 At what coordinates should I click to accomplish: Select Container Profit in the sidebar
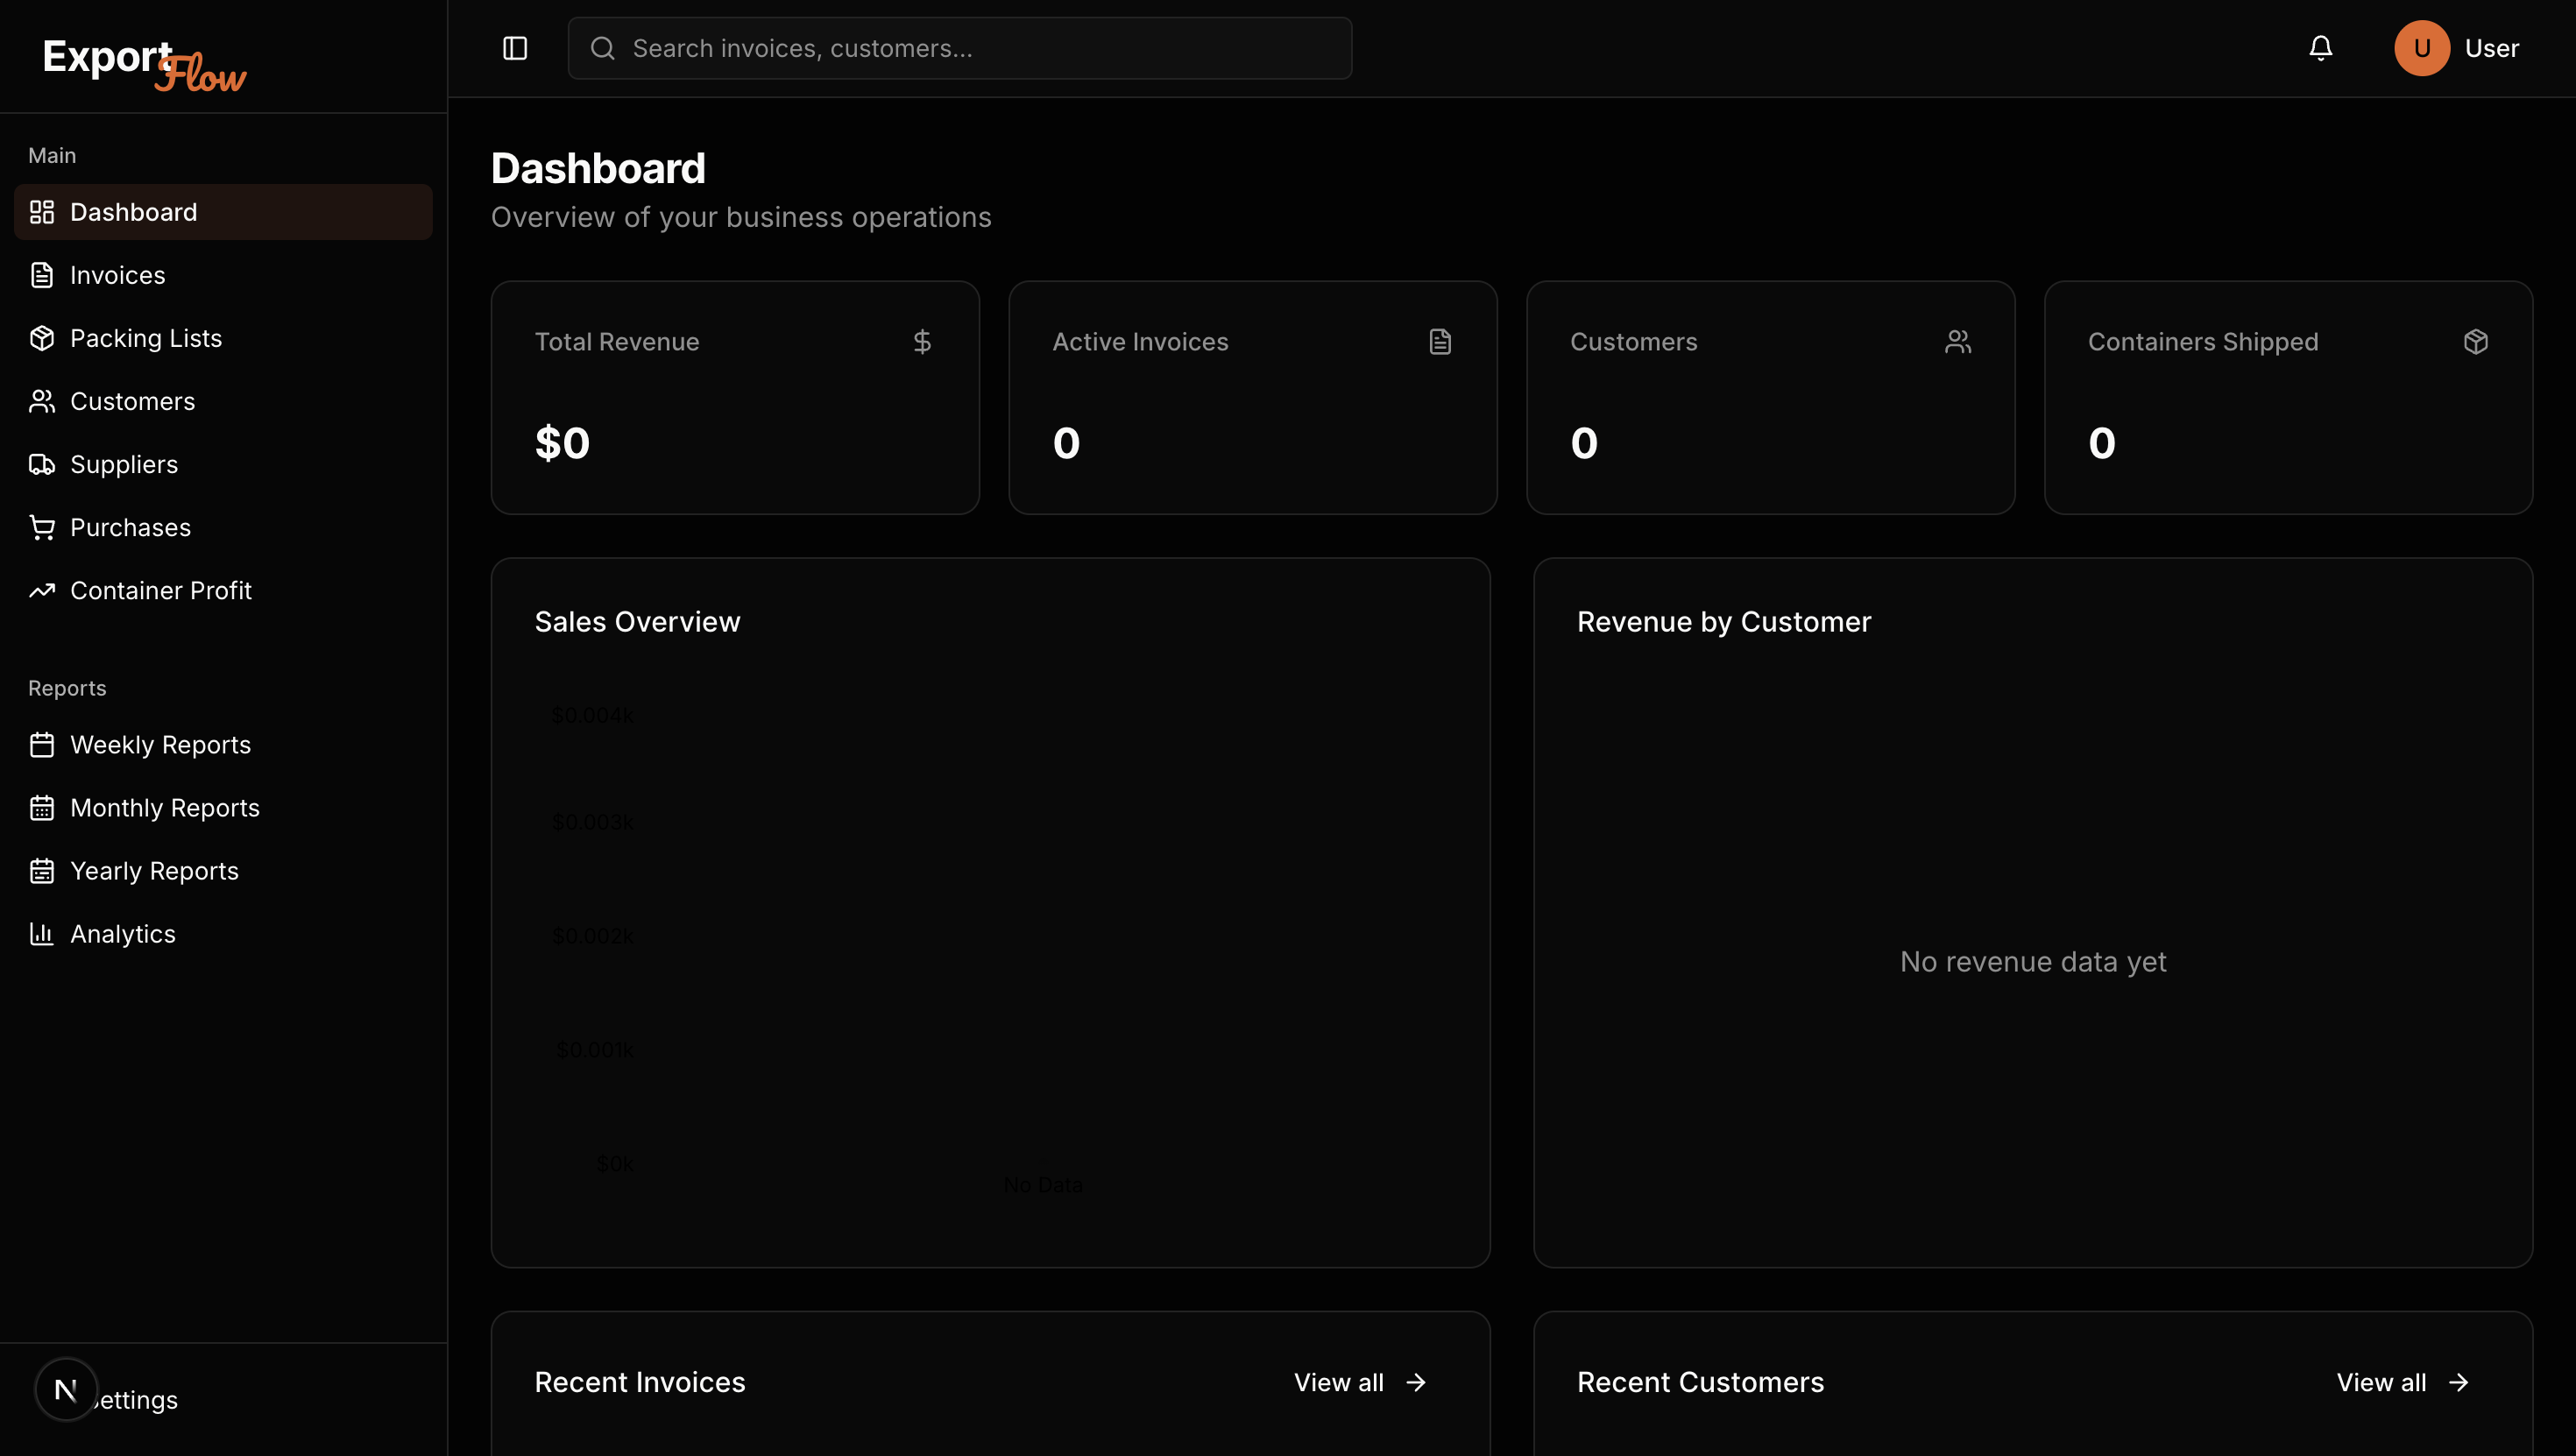point(160,590)
